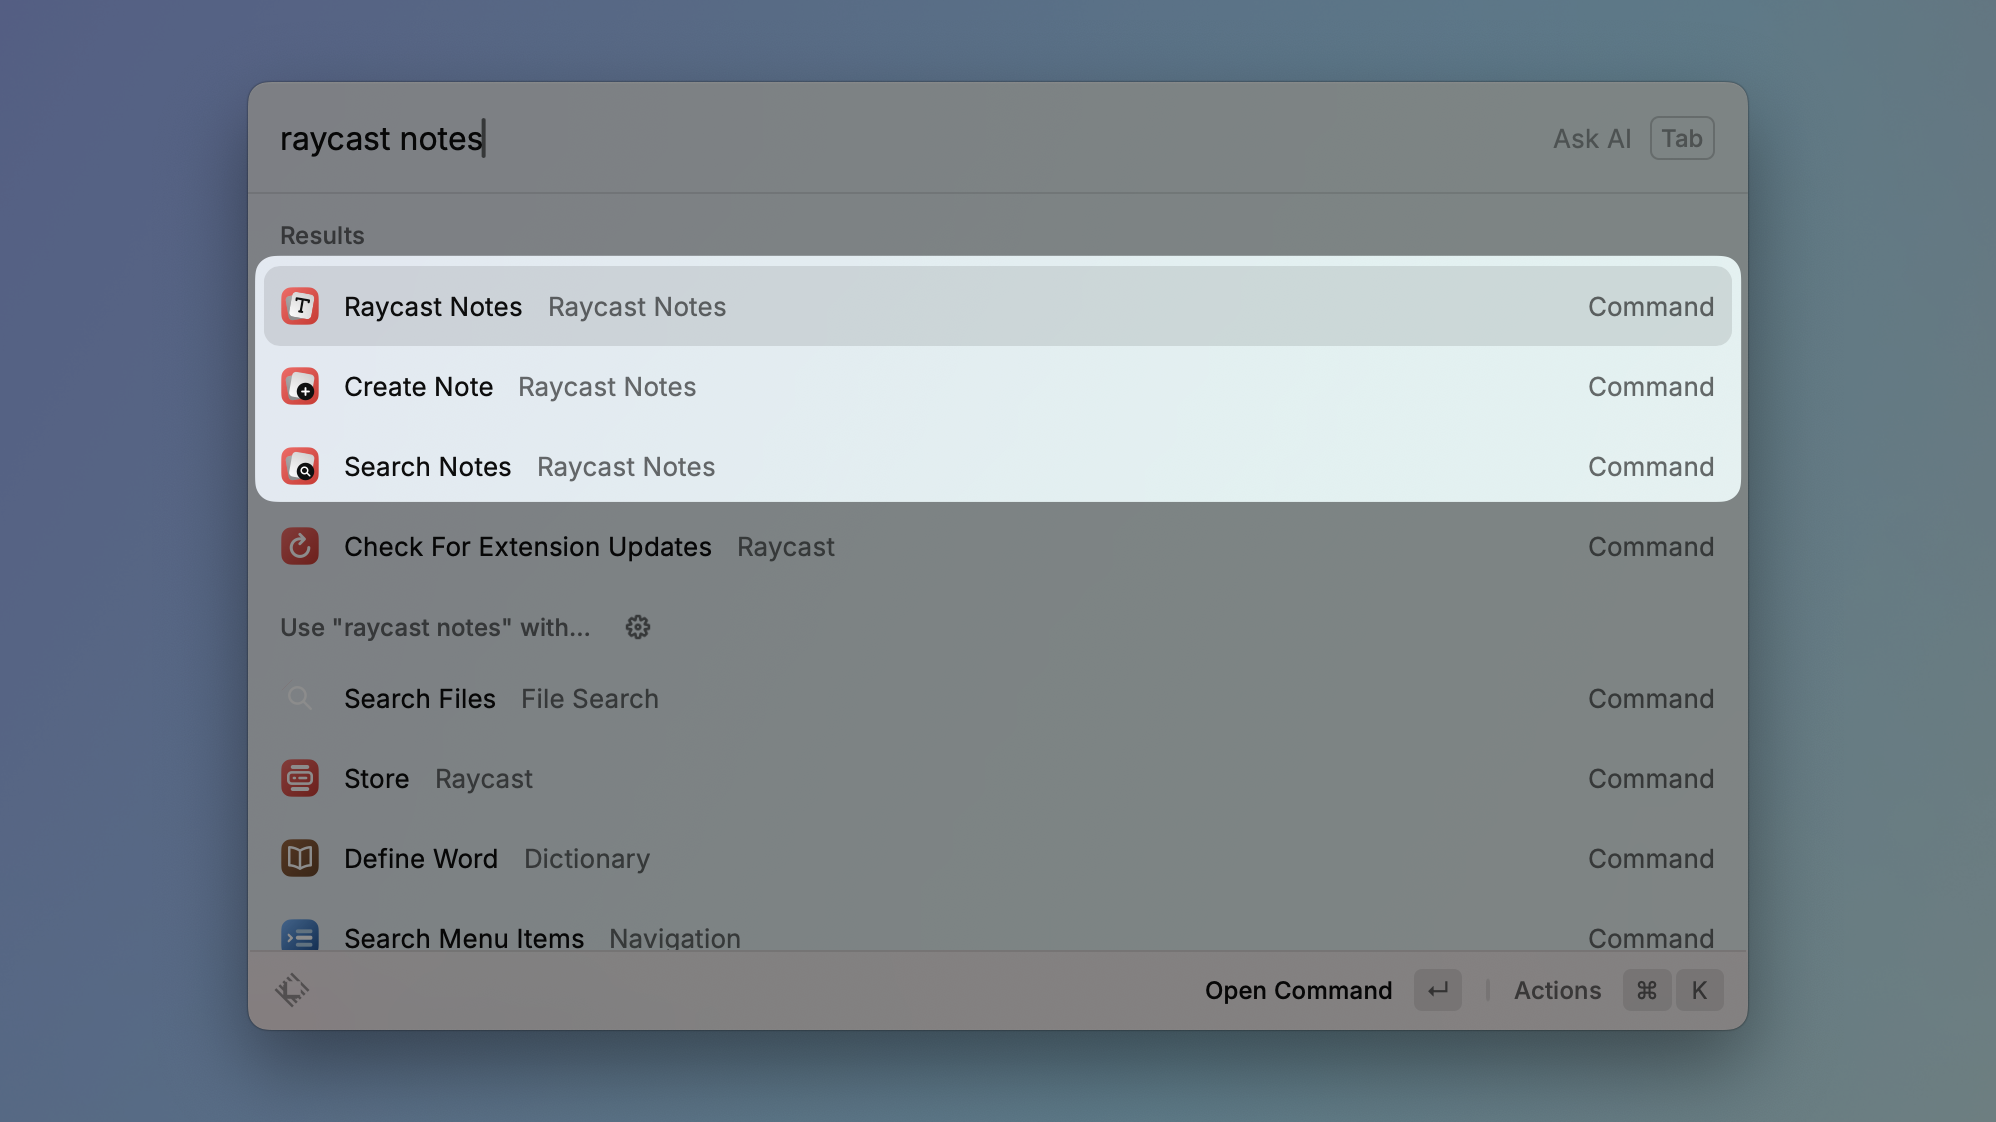Image resolution: width=1996 pixels, height=1122 pixels.
Task: Select the Search Files fallback command
Action: [998, 698]
